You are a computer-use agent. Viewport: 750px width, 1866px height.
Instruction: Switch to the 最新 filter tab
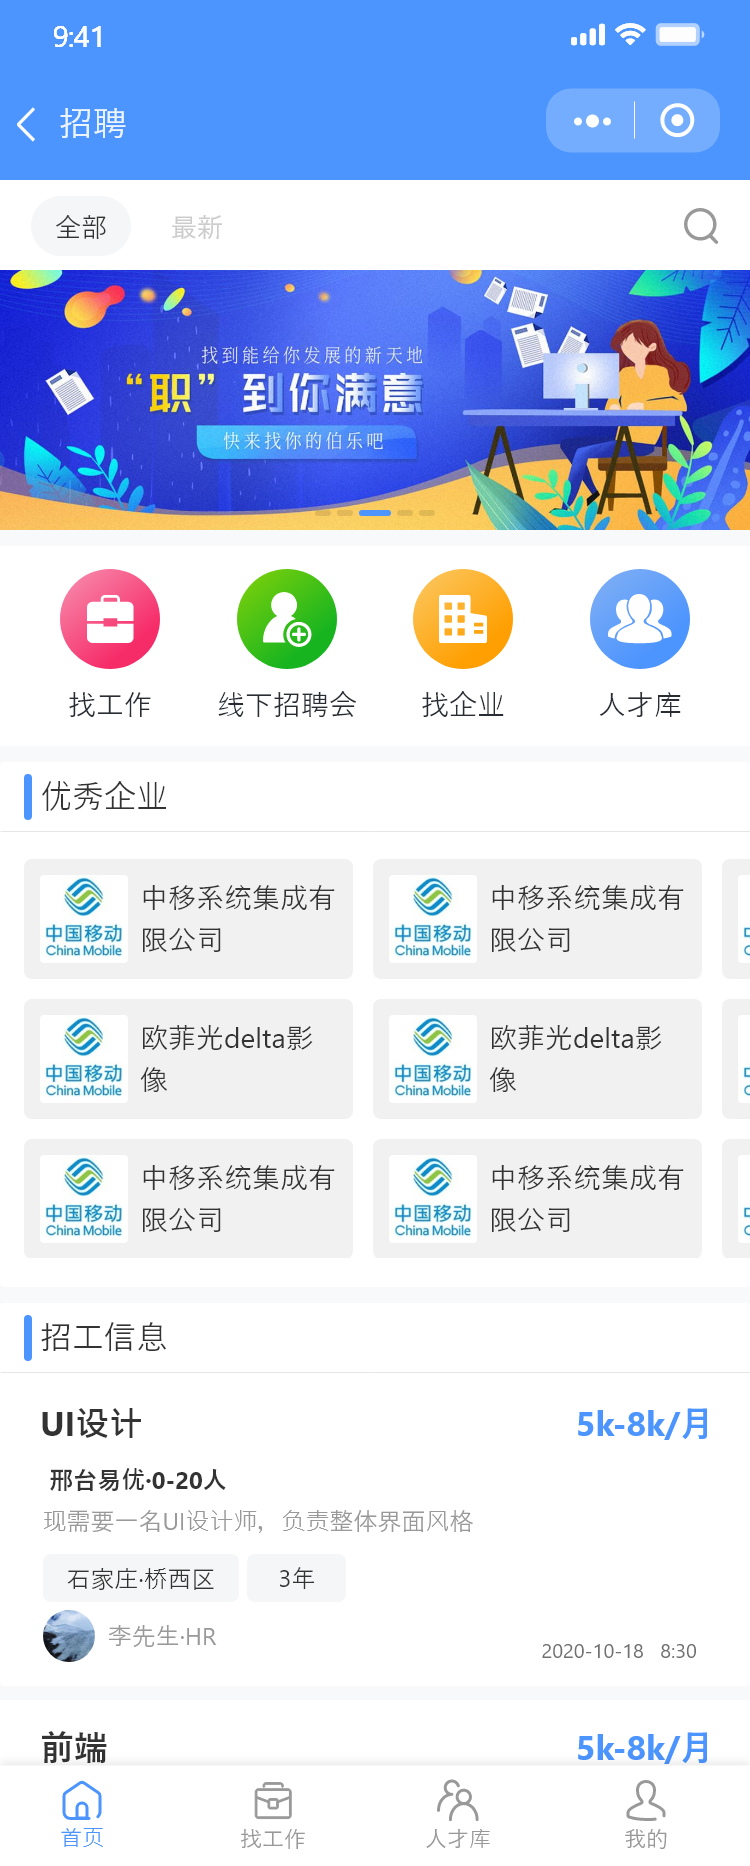196,227
